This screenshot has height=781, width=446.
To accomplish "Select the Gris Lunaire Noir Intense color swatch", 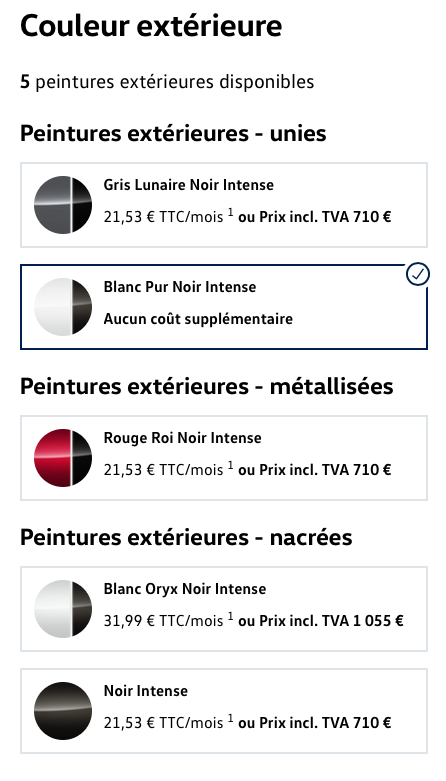I will 63,204.
